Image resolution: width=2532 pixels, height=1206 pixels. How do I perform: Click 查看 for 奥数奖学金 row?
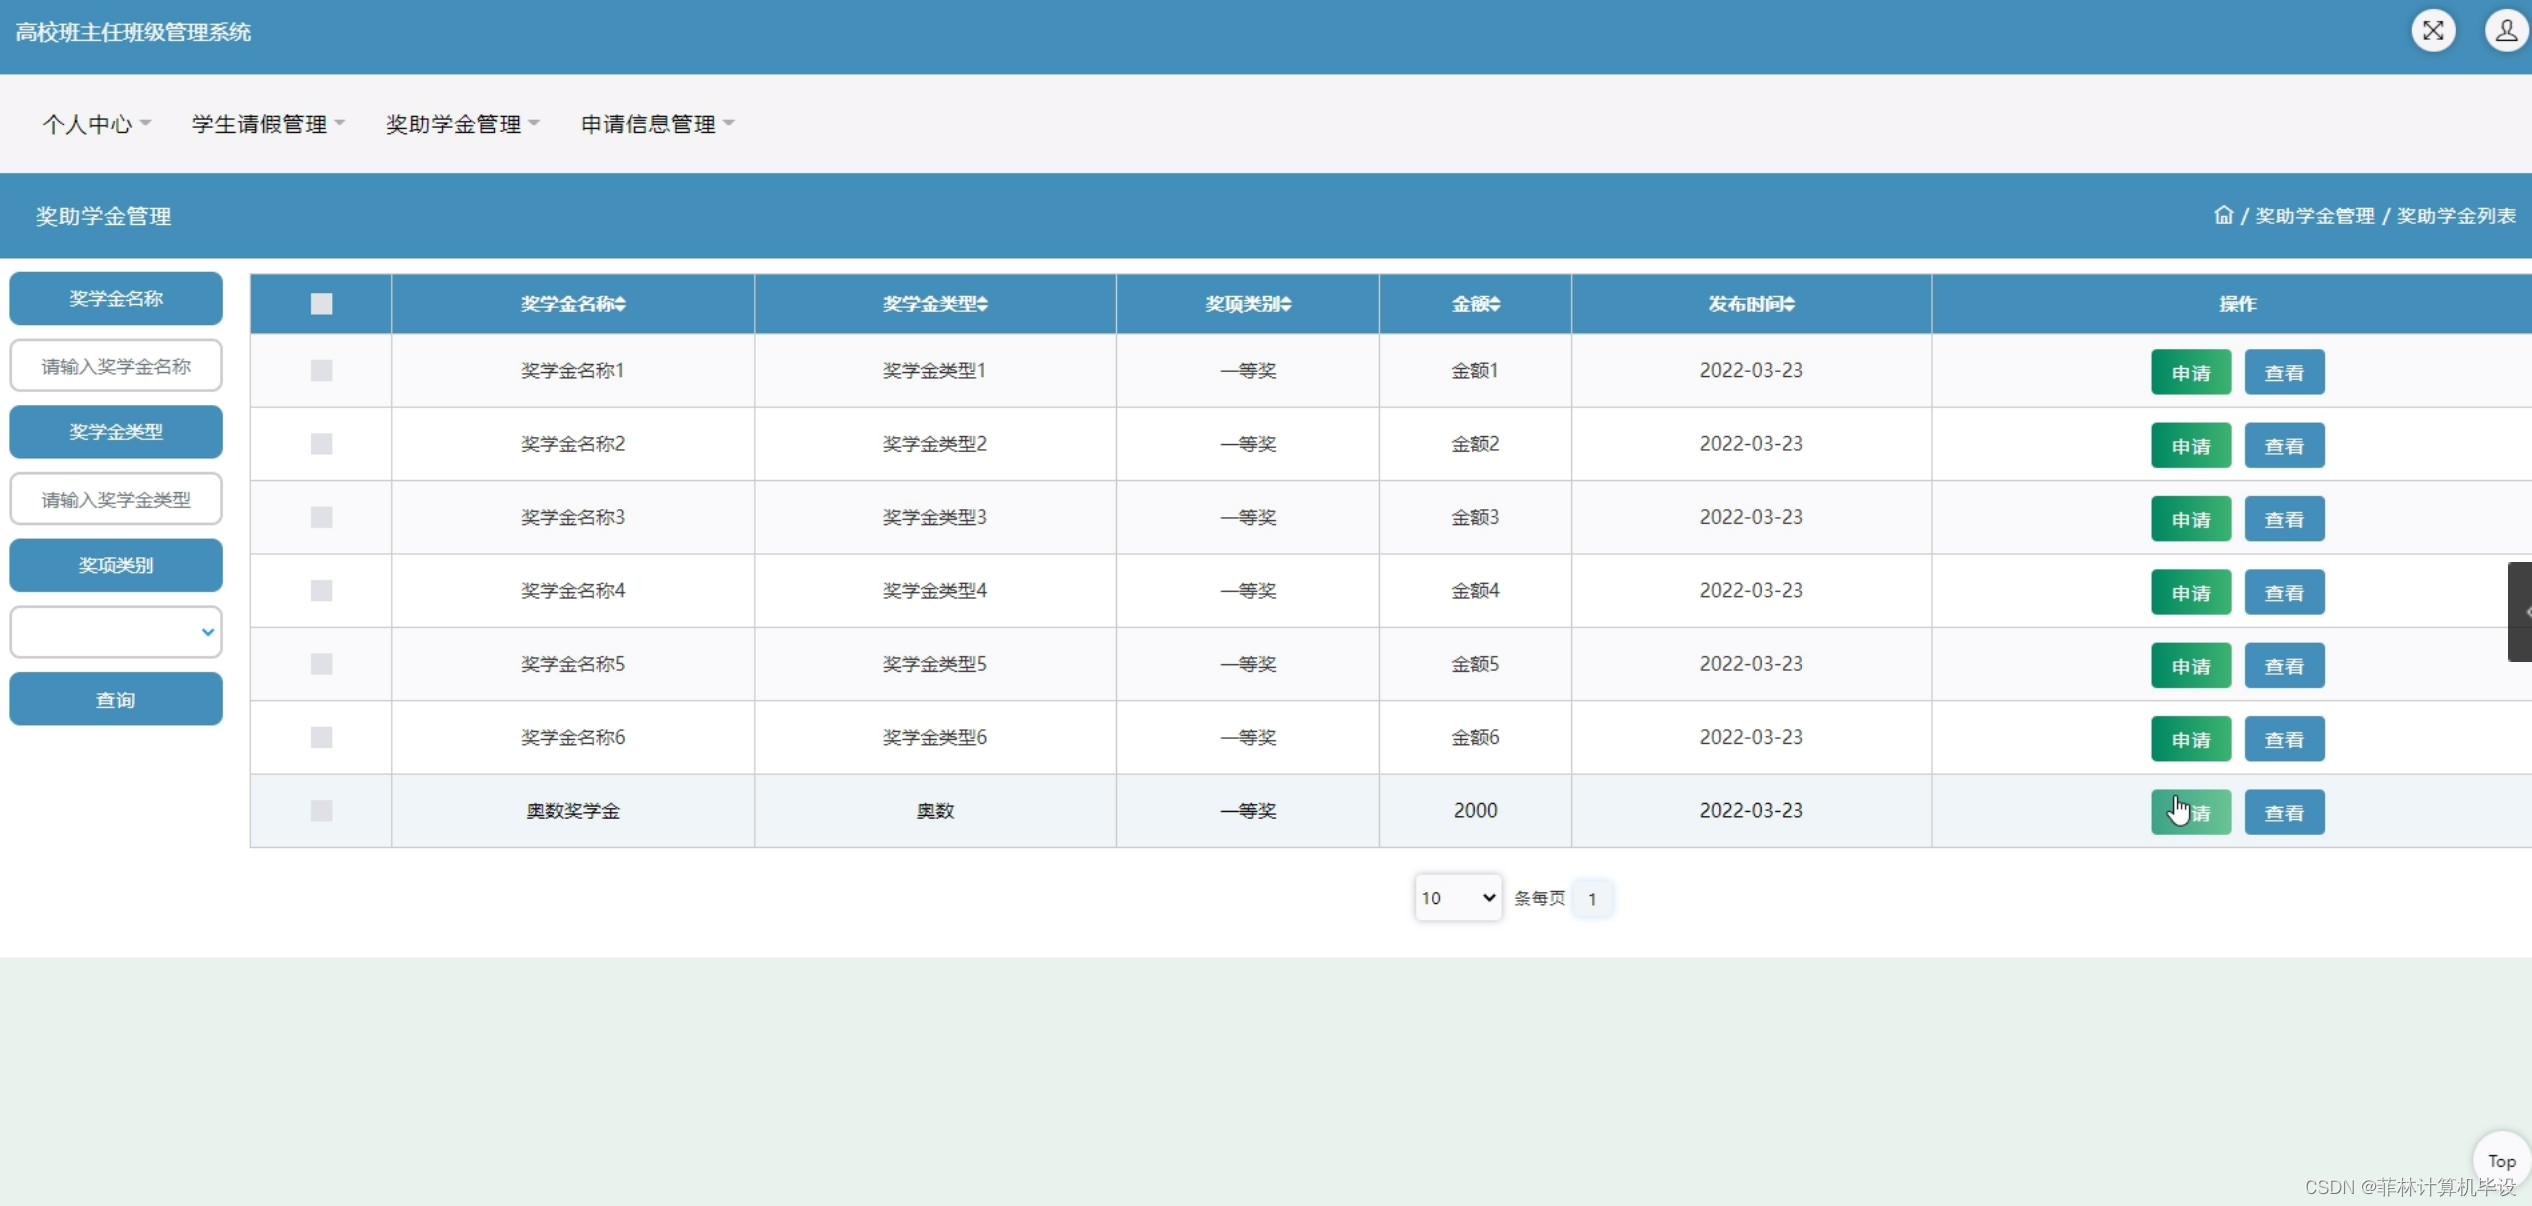[2284, 813]
